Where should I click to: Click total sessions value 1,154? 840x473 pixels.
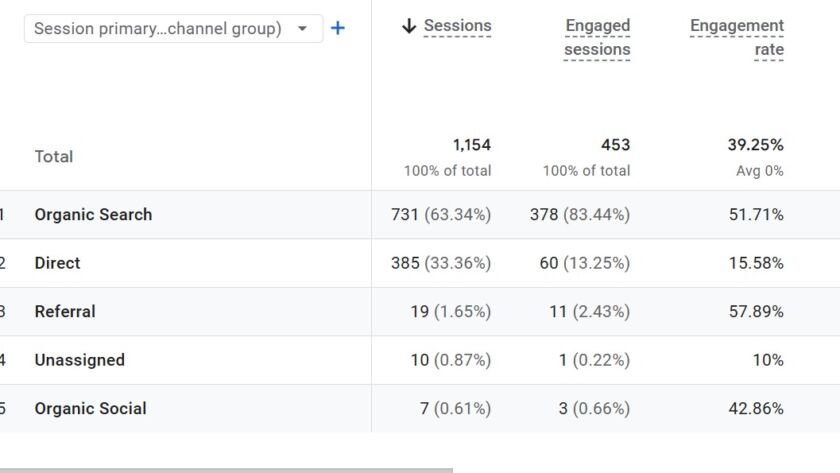coord(471,146)
